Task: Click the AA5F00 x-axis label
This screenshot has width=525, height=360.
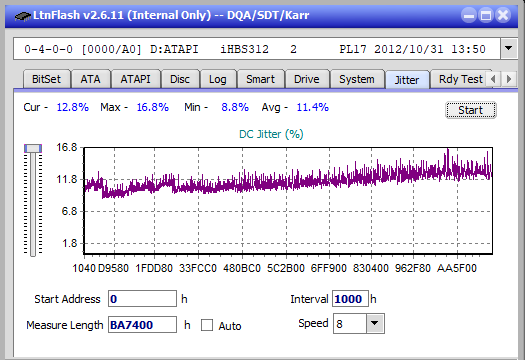Action: click(x=457, y=268)
